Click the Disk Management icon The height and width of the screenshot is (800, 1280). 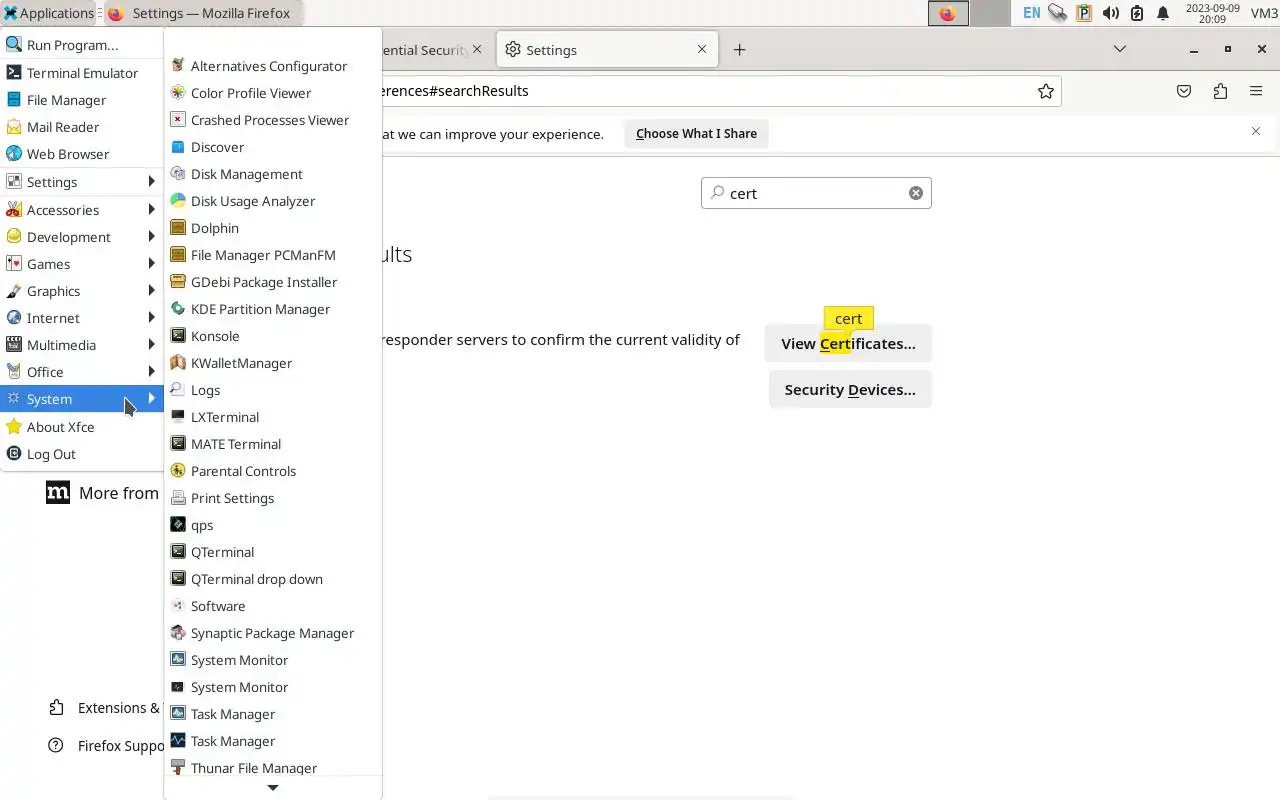click(178, 174)
